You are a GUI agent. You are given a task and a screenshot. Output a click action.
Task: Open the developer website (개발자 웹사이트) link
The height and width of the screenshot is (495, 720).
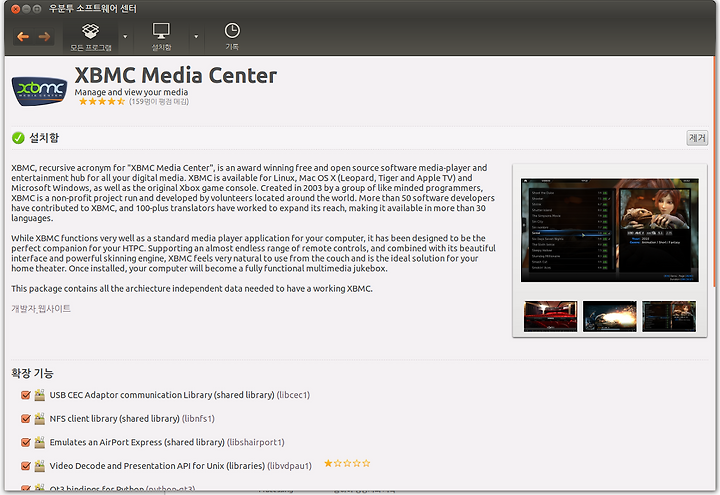click(41, 309)
